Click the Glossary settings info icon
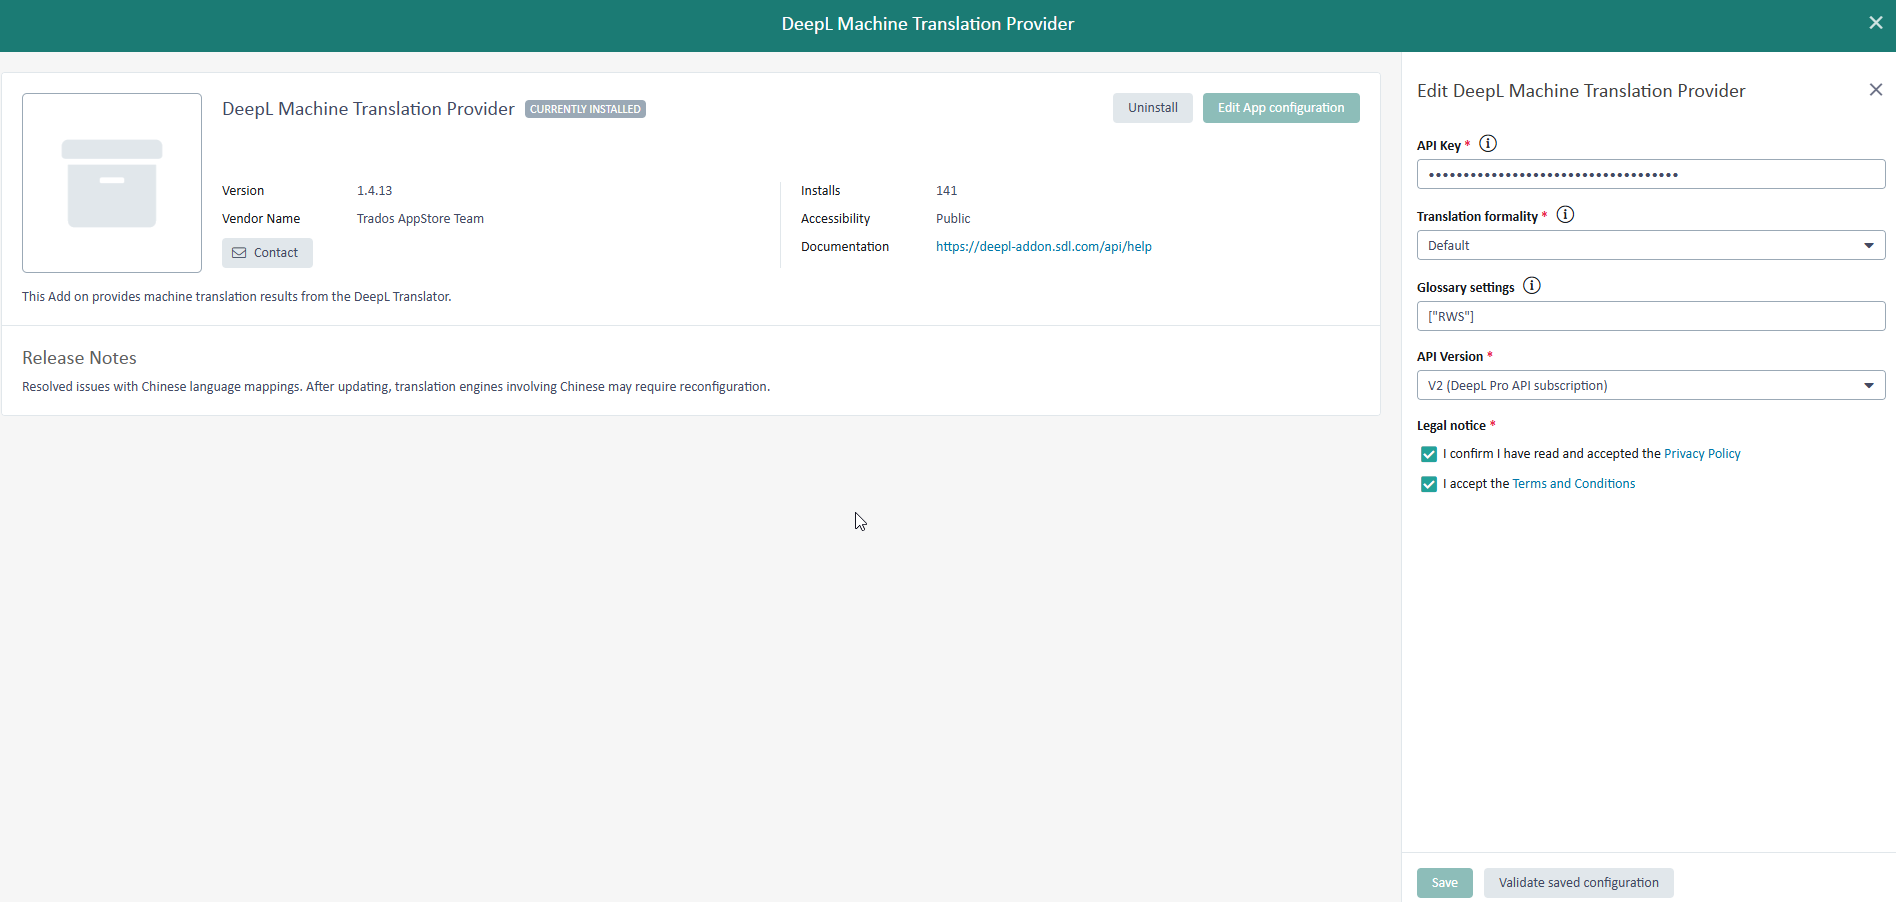Viewport: 1896px width, 902px height. click(x=1532, y=286)
